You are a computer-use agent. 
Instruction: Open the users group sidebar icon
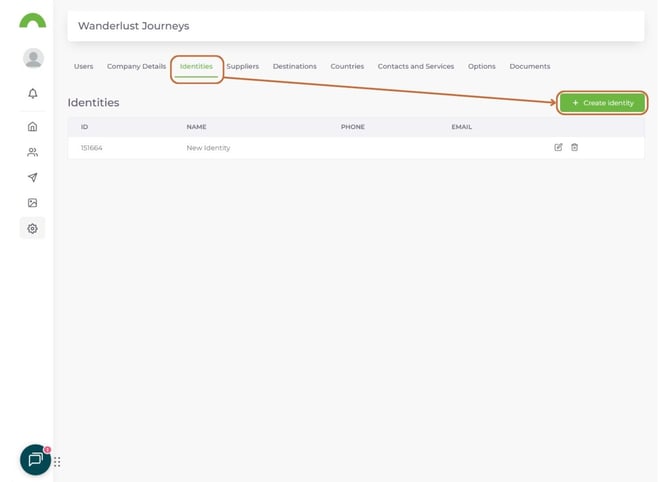tap(32, 152)
